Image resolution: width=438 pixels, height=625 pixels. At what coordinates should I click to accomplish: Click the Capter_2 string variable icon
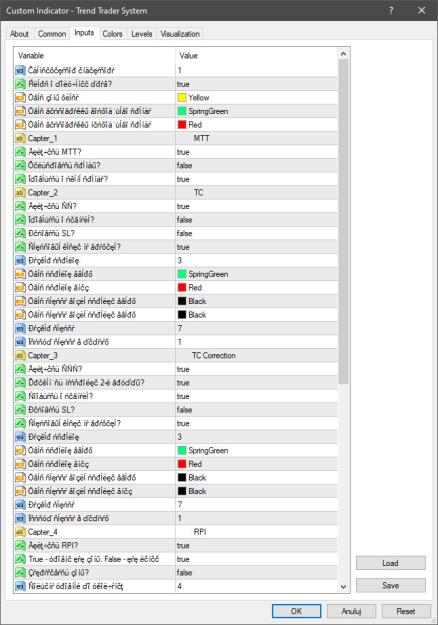pos(20,193)
